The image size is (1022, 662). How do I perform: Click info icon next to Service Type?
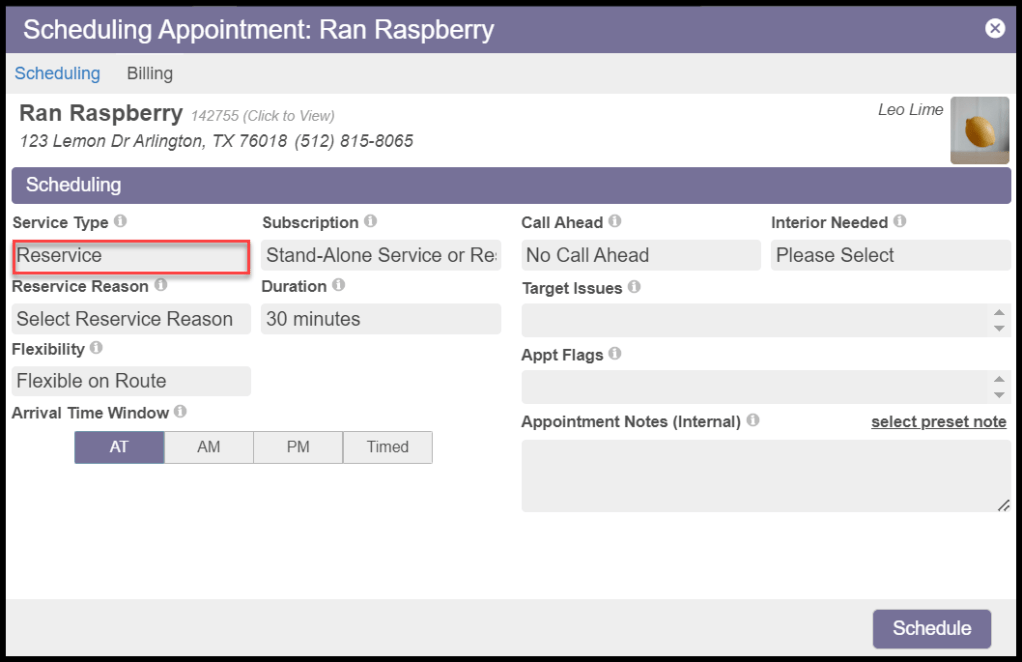pos(120,221)
